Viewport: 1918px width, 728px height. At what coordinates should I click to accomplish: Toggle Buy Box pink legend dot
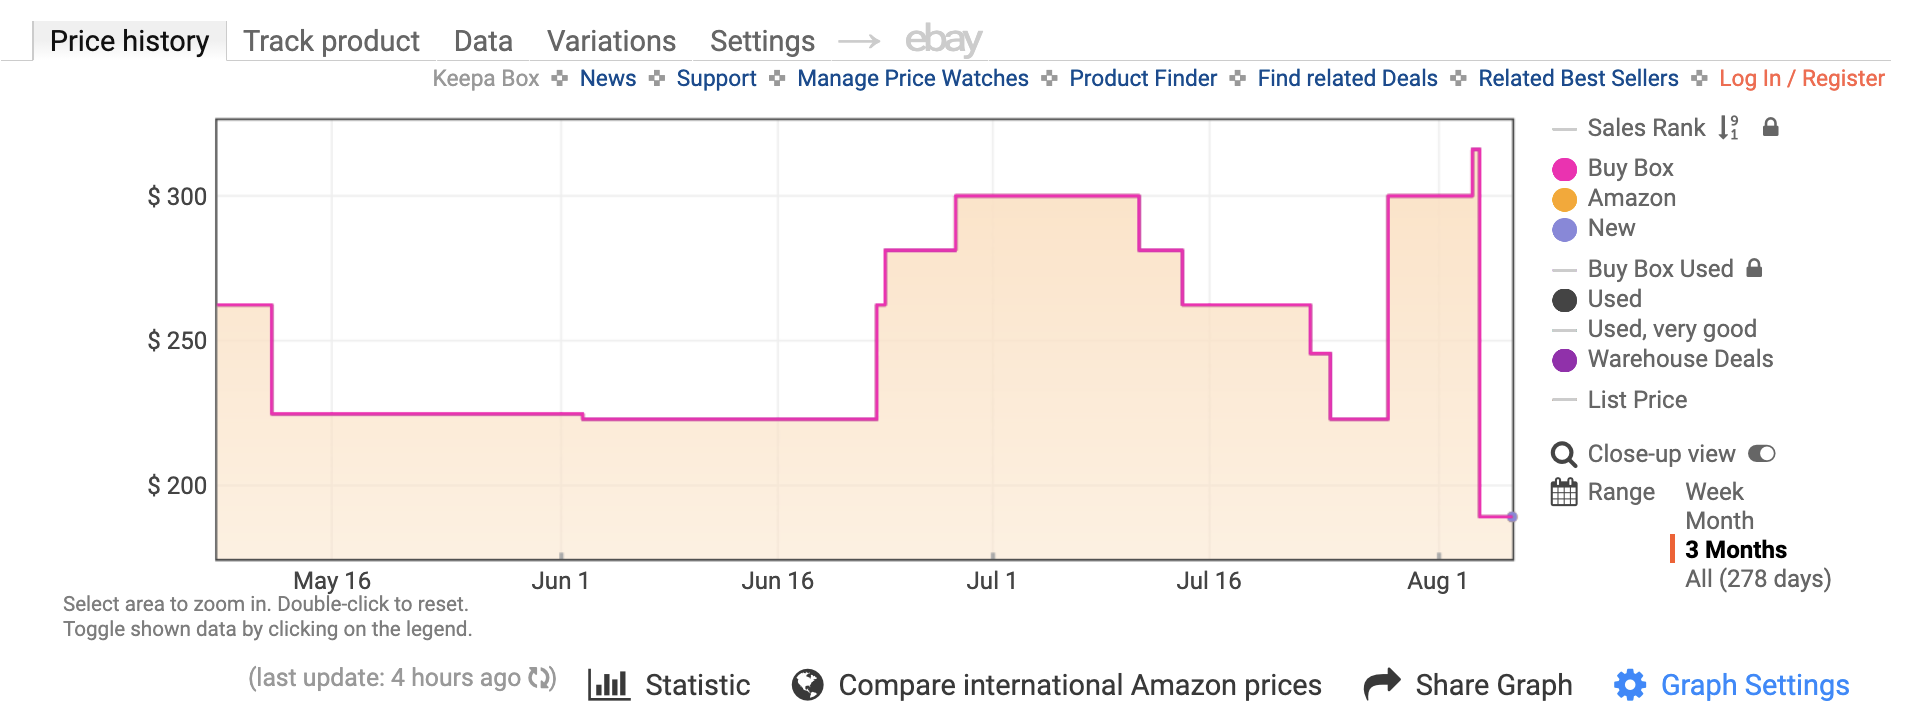click(1564, 169)
